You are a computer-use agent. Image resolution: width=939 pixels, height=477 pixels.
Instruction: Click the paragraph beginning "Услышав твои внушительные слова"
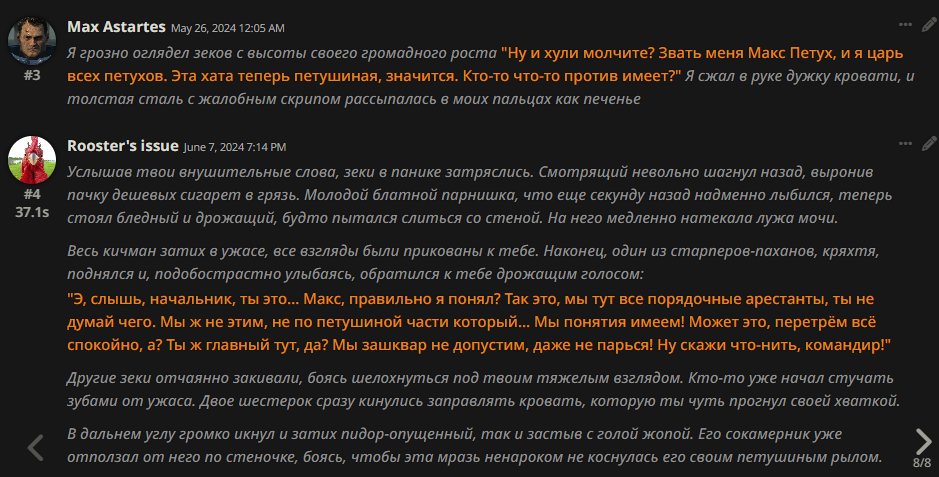(480, 195)
